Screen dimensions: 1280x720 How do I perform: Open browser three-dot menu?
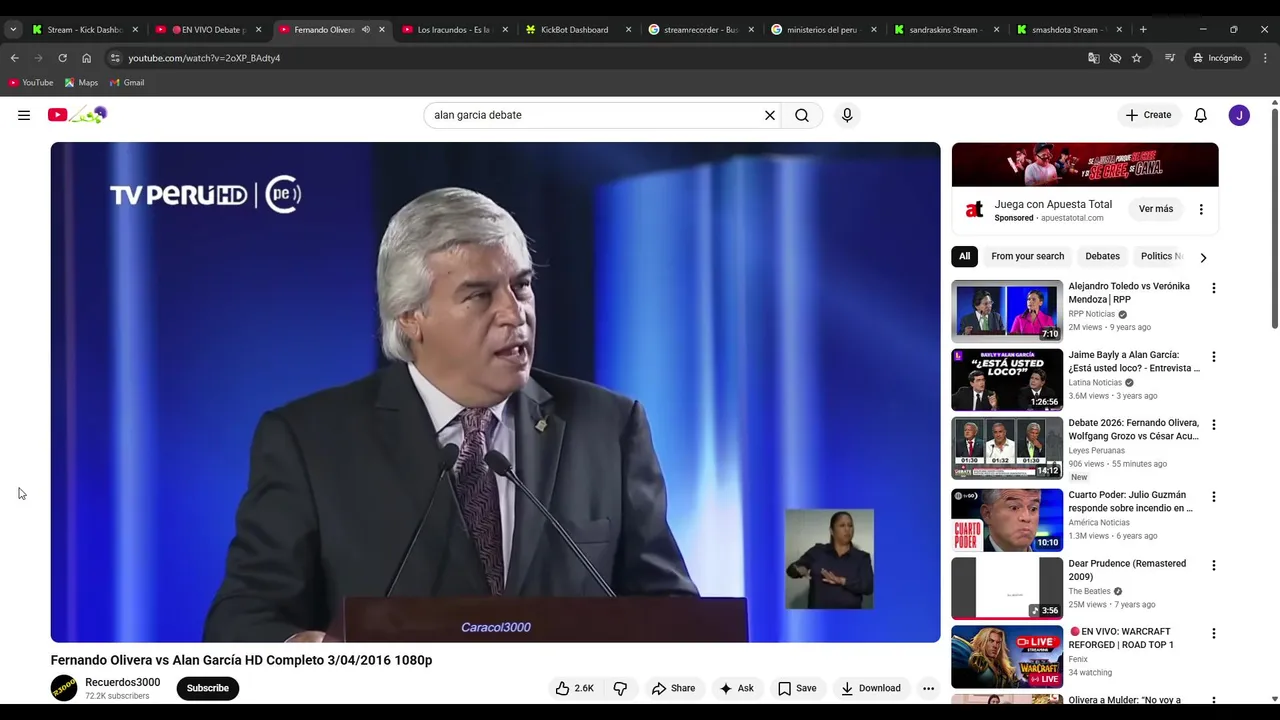click(x=1265, y=58)
